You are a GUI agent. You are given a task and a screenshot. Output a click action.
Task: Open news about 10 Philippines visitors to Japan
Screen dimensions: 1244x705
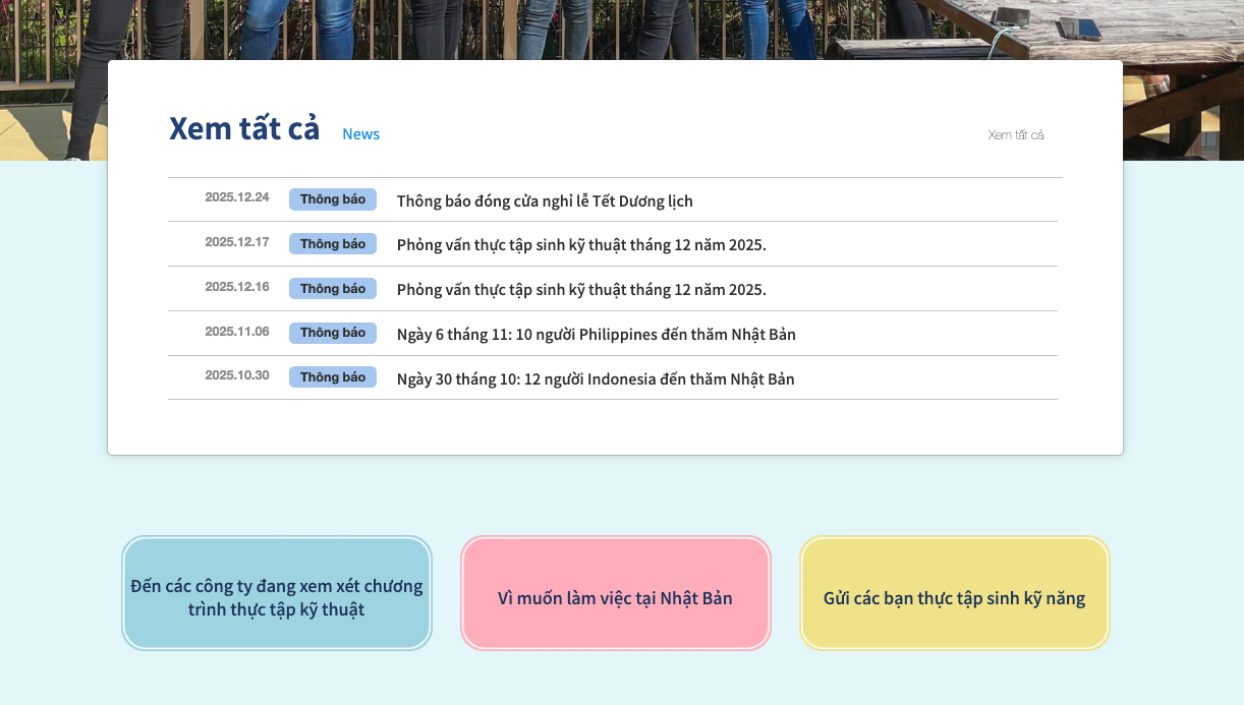596,334
